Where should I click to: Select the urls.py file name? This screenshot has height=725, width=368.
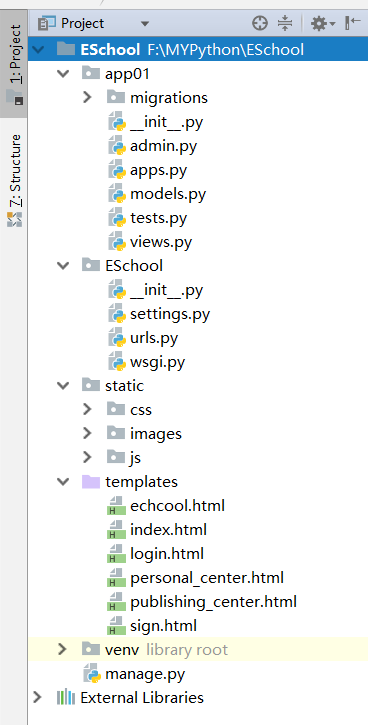pos(154,338)
